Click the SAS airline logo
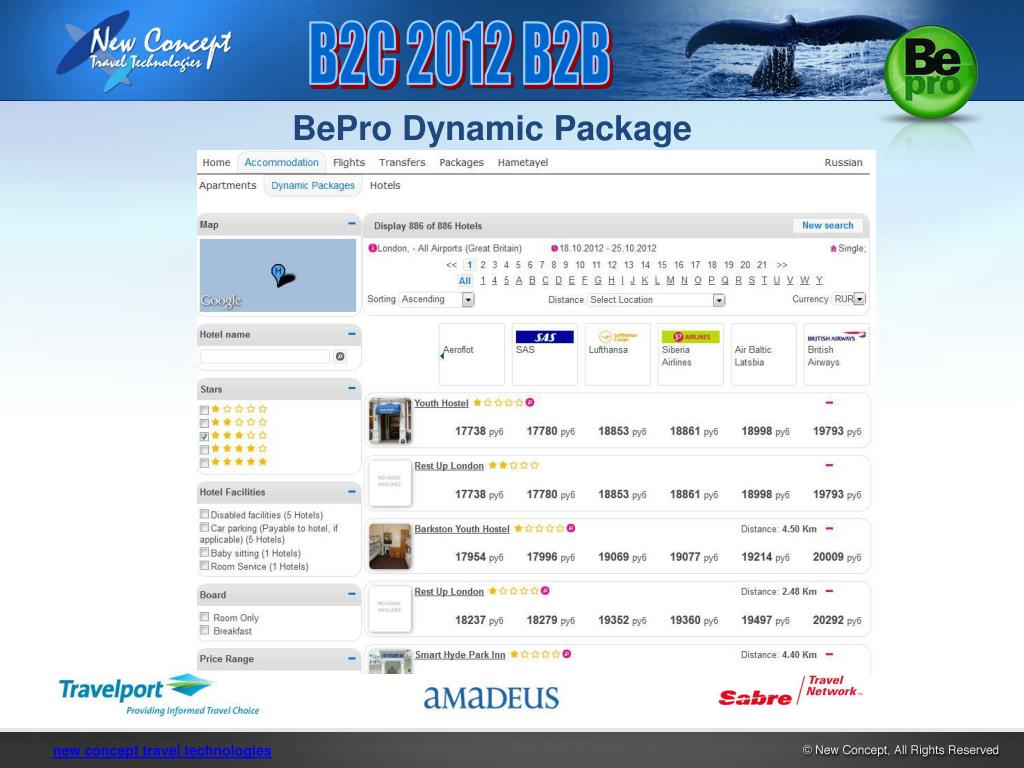Screen dimensions: 1024x768 (x=545, y=336)
